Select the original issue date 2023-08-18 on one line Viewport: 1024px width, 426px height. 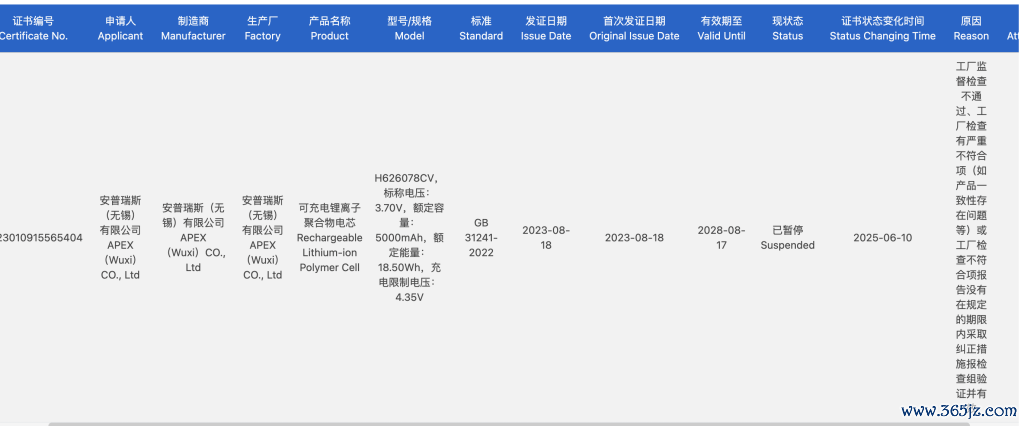634,238
